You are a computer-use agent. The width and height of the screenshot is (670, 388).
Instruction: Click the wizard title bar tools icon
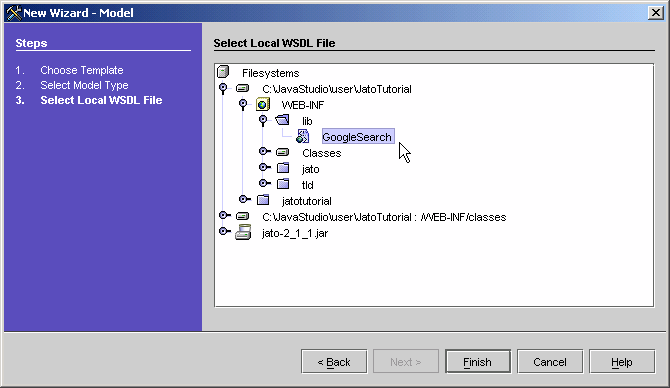pos(14,12)
